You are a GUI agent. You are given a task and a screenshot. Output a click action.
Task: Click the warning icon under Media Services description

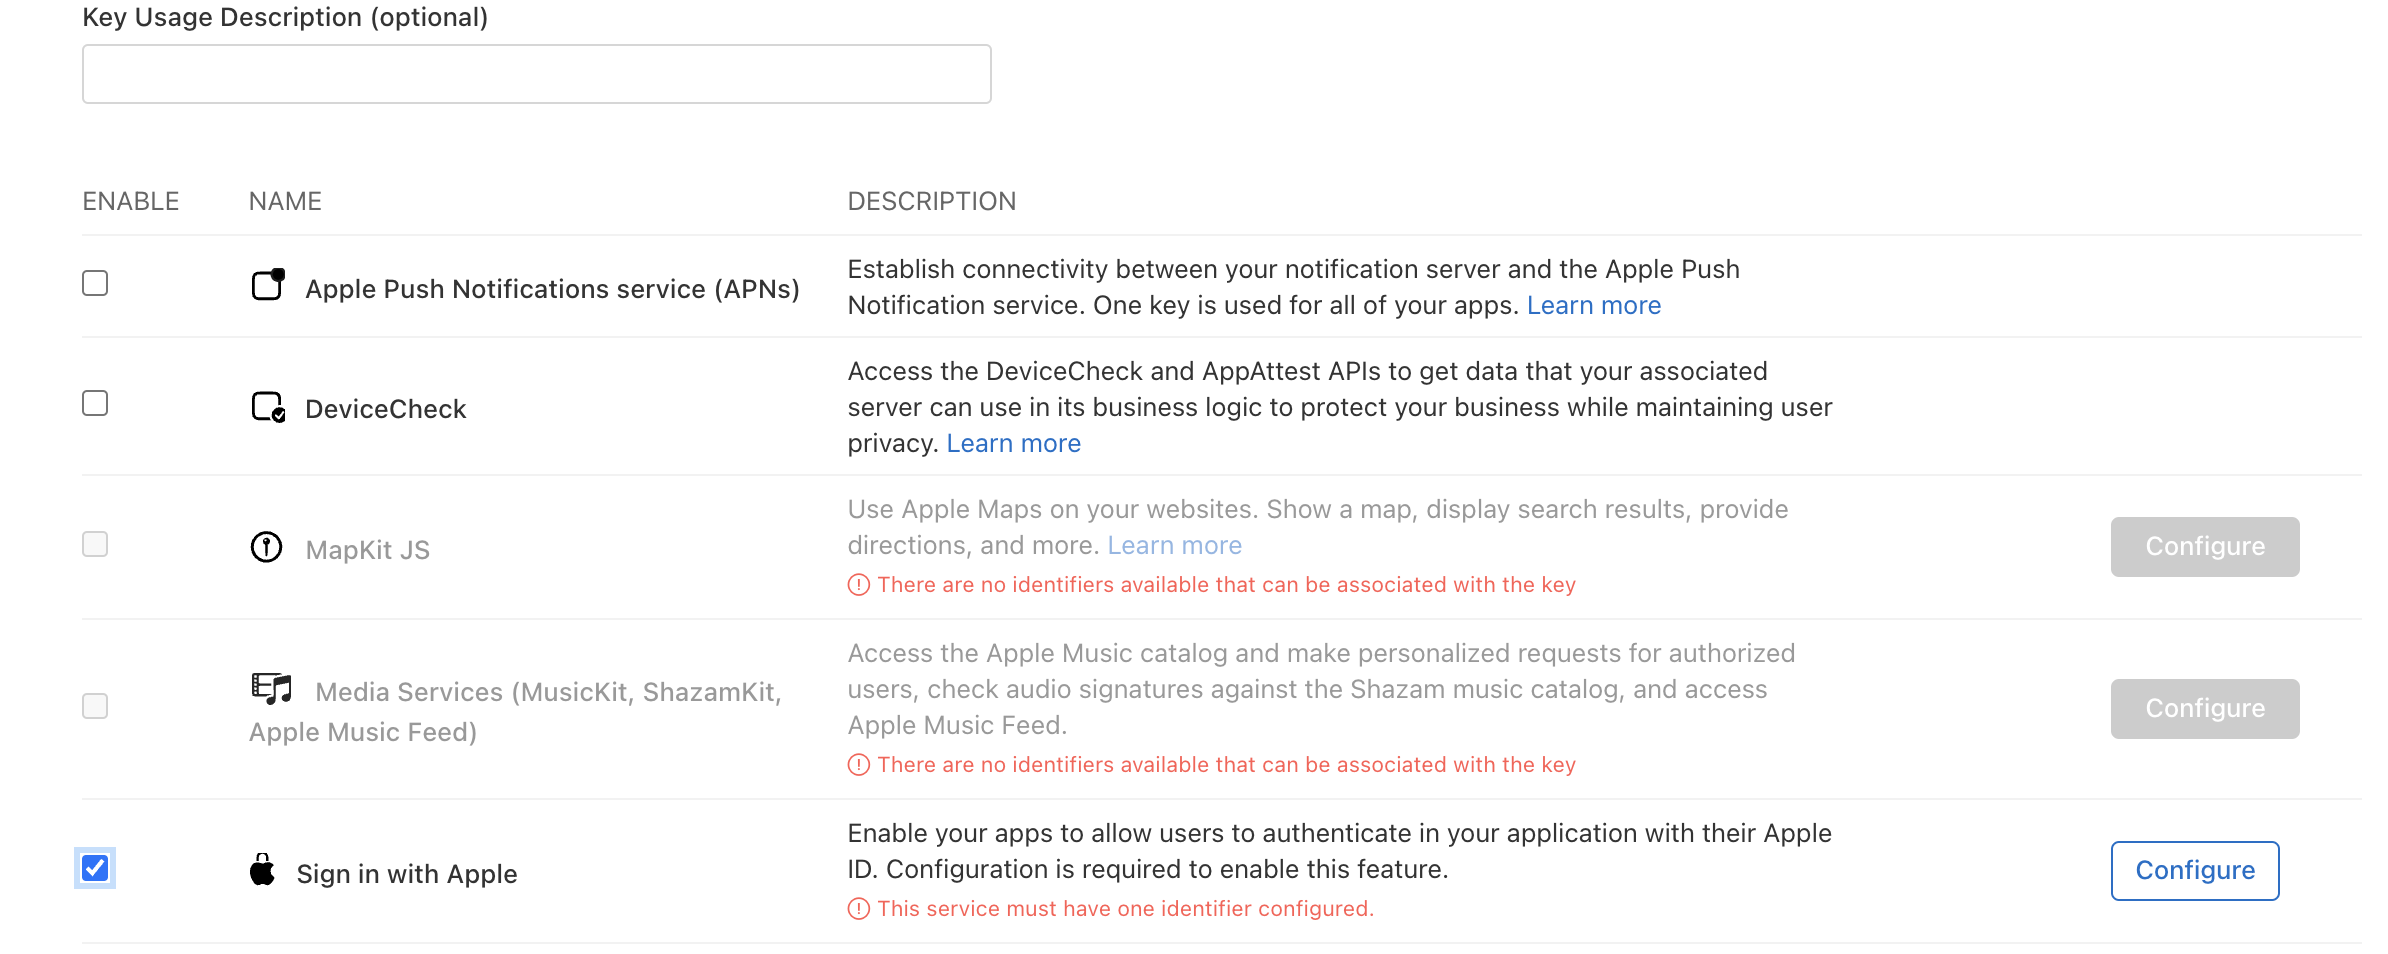coord(859,765)
